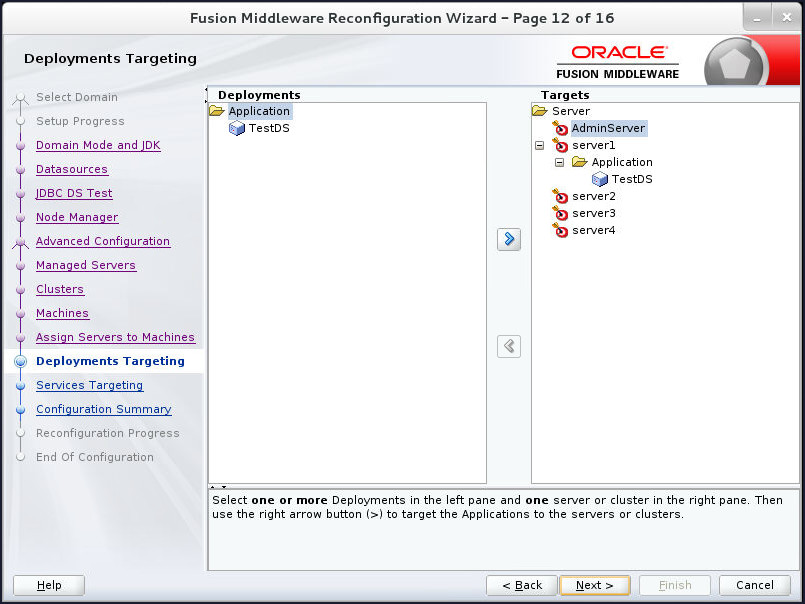Go to Domain Mode and JDK step

pos(98,145)
